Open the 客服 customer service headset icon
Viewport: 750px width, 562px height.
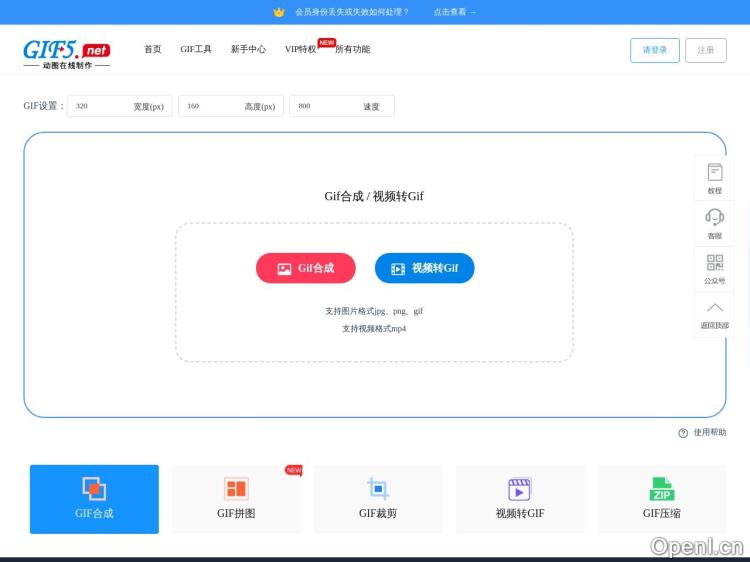(x=714, y=217)
